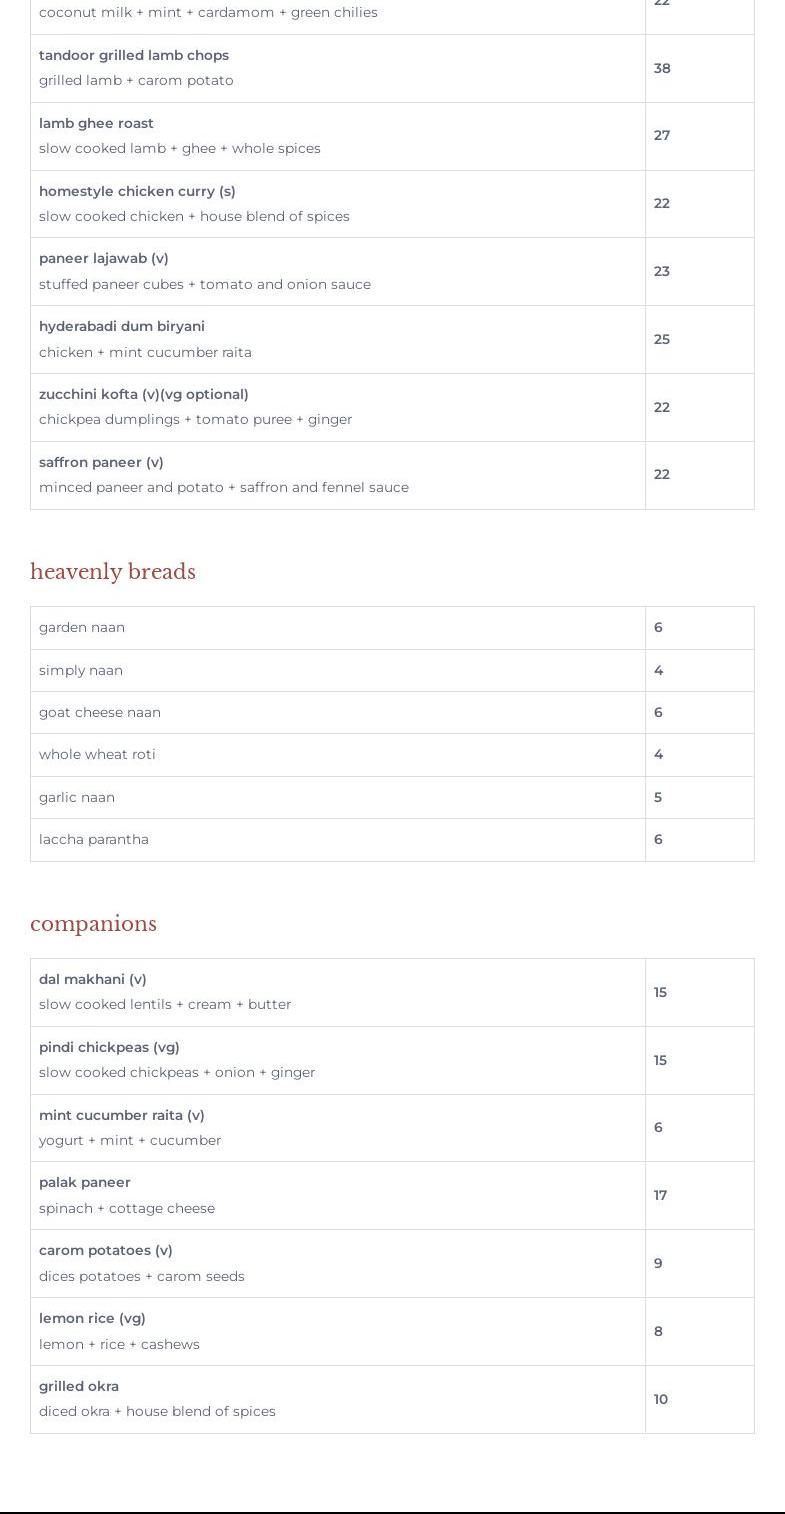The height and width of the screenshot is (1514, 785).
Task: Select mint cucumber raita (v) entry
Action: 122,1115
